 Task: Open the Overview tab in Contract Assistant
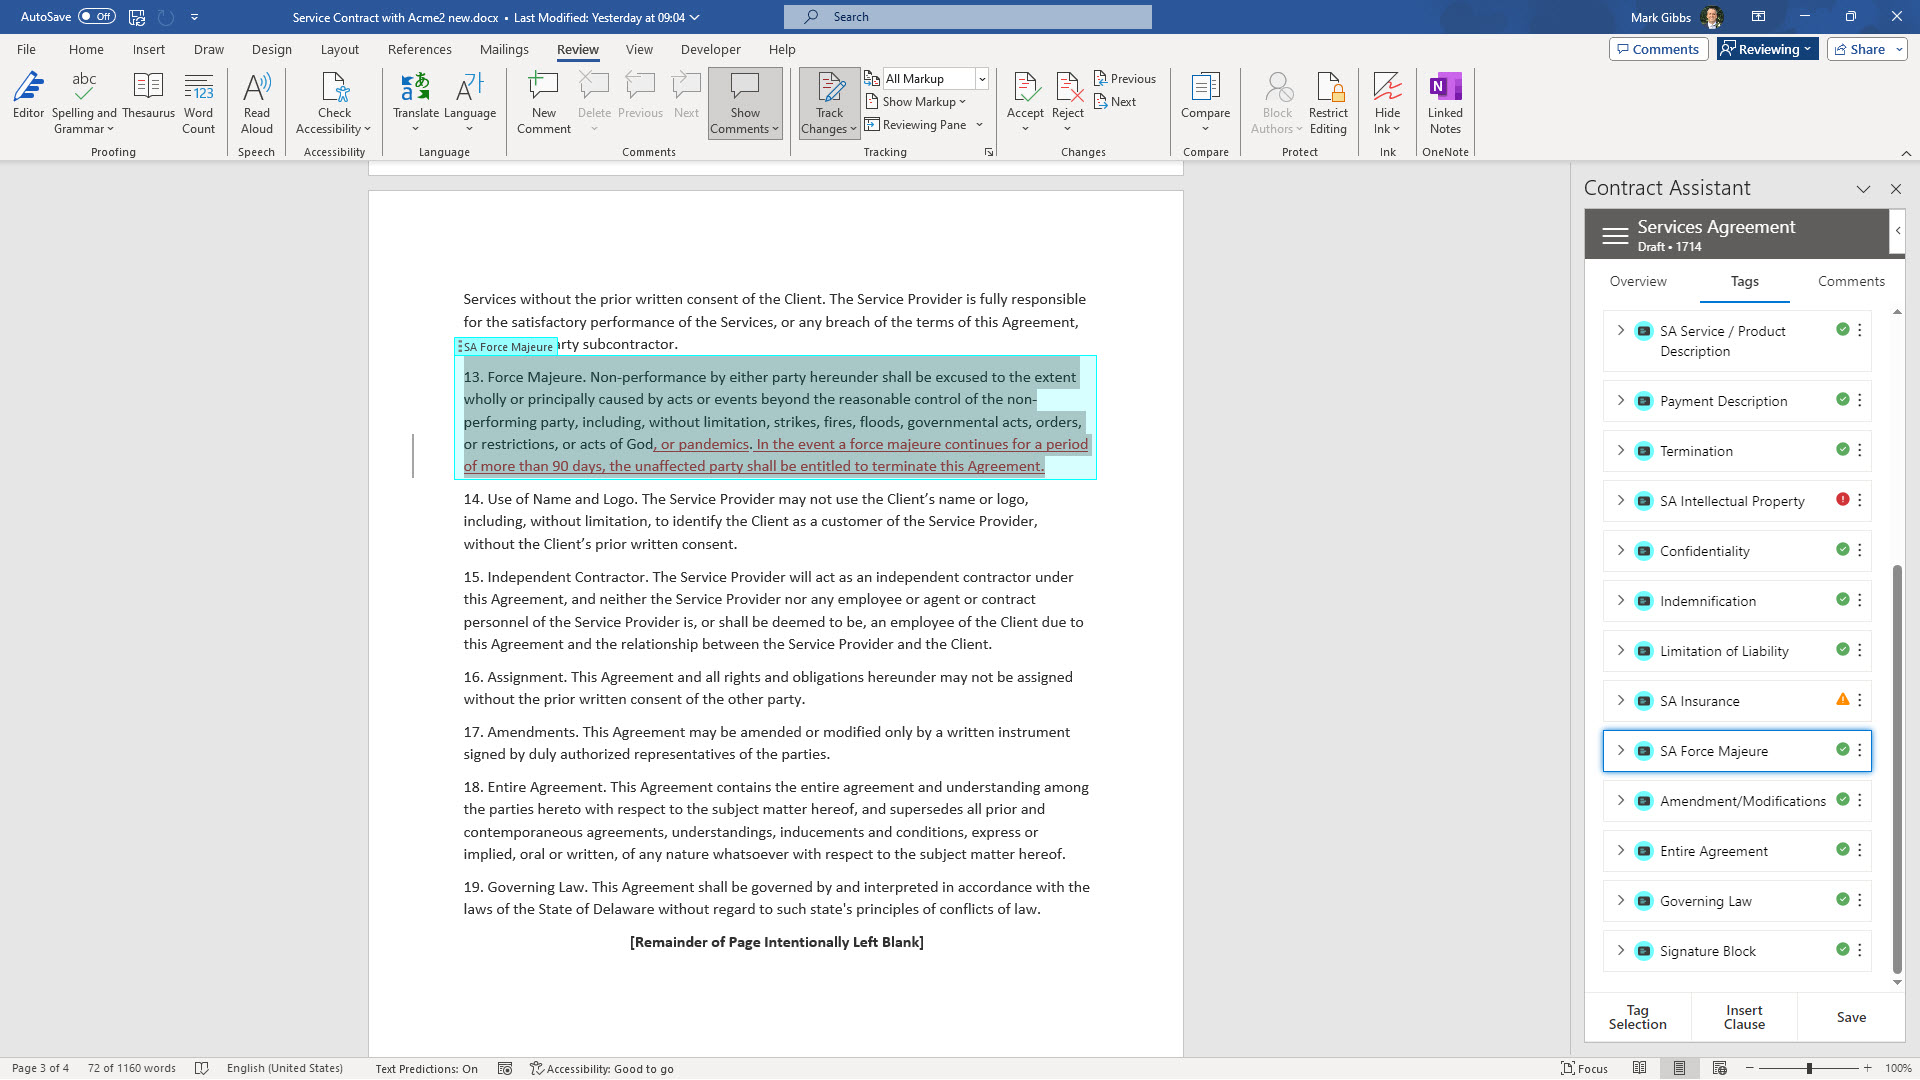pyautogui.click(x=1637, y=281)
